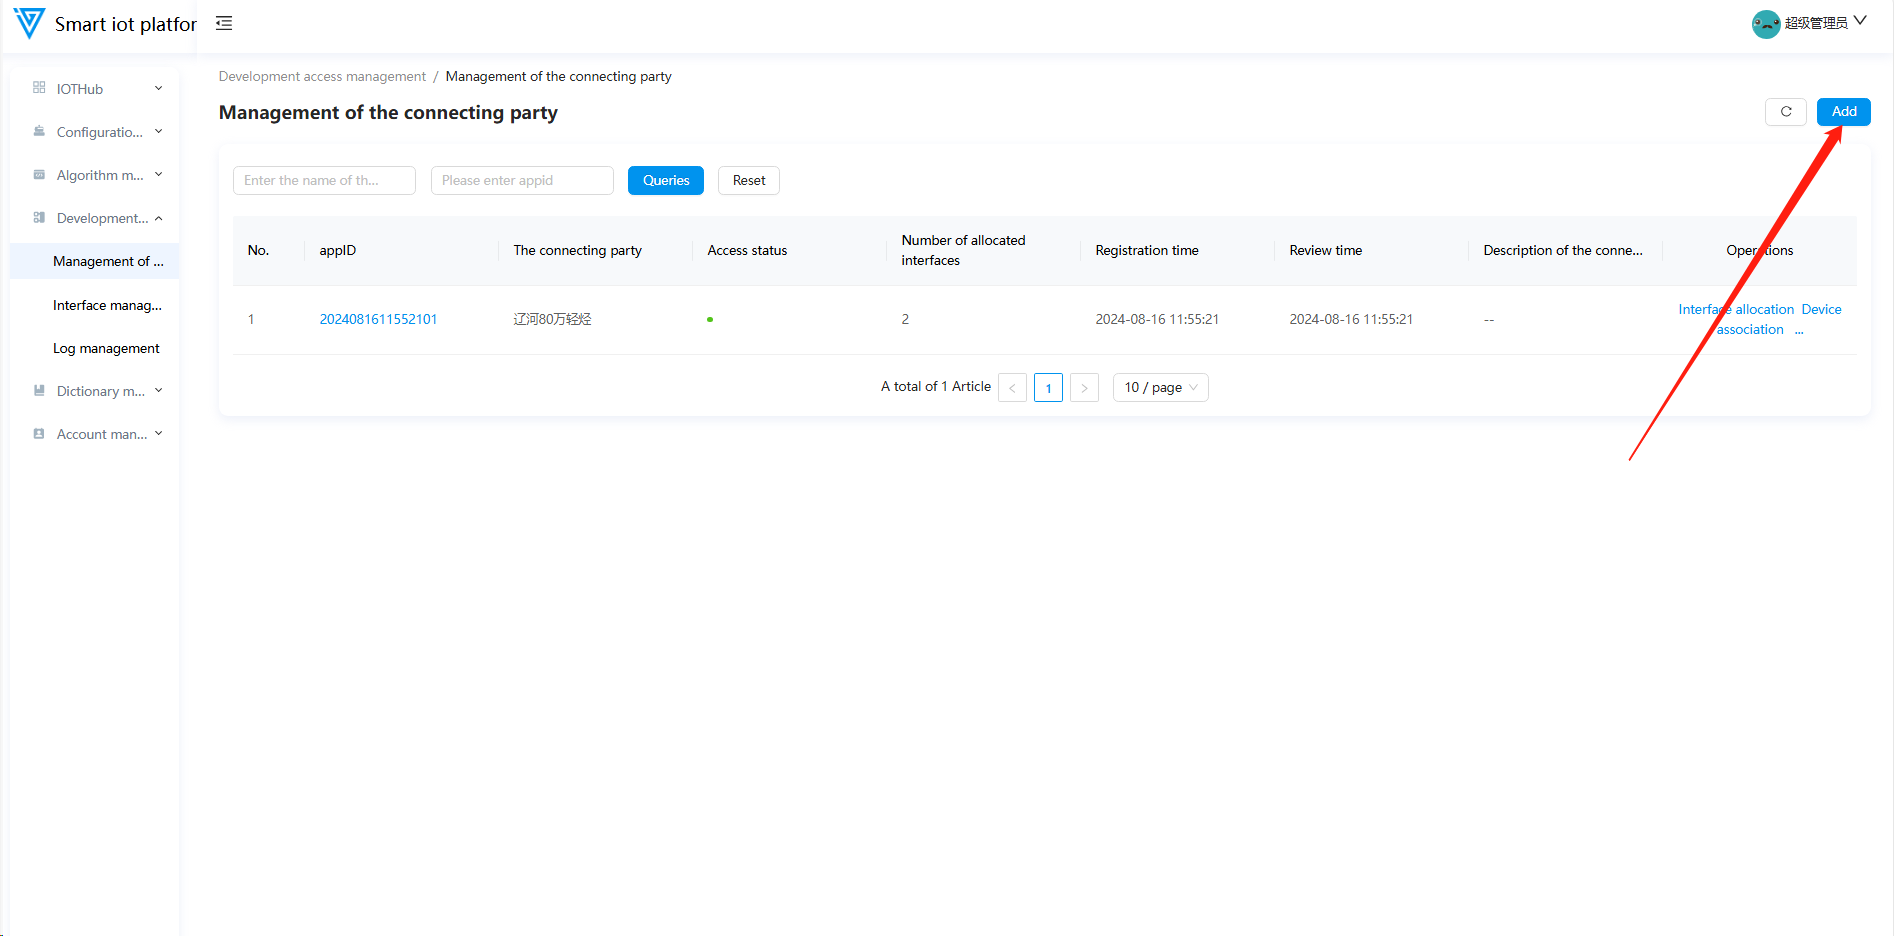Click the Add button
This screenshot has height=936, width=1894.
tap(1843, 112)
